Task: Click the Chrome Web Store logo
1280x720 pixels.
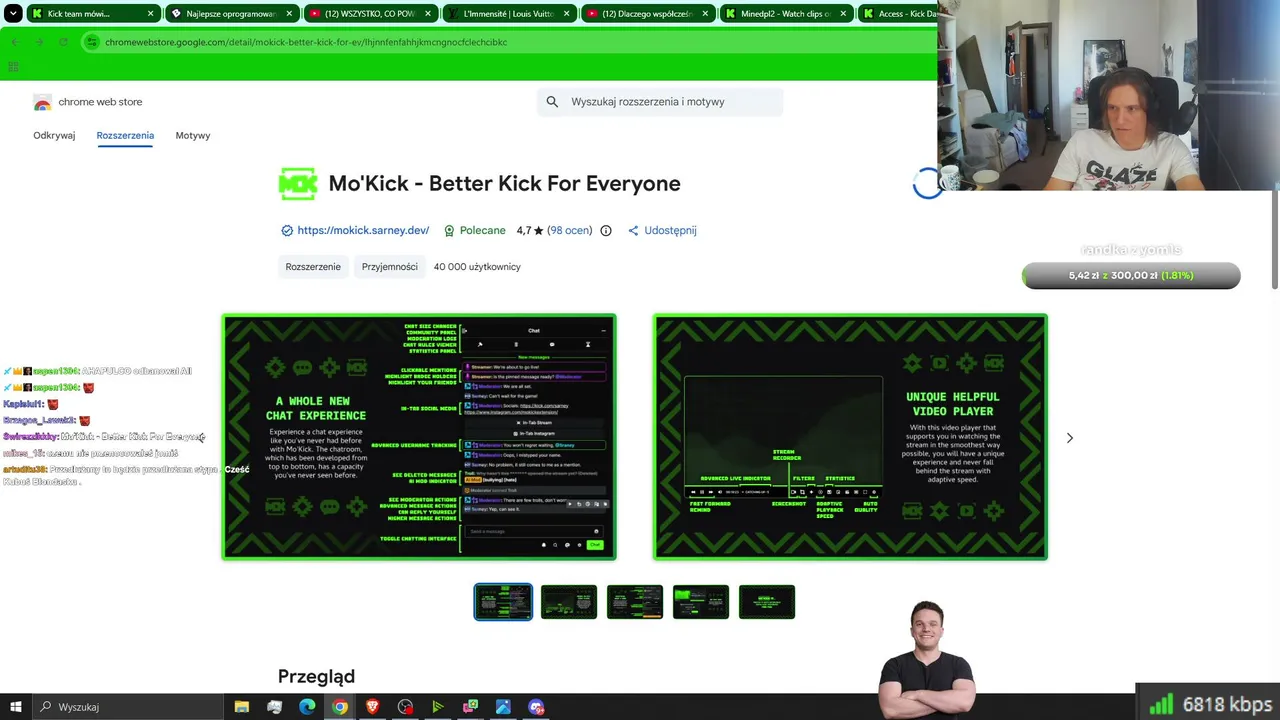Action: (x=42, y=102)
